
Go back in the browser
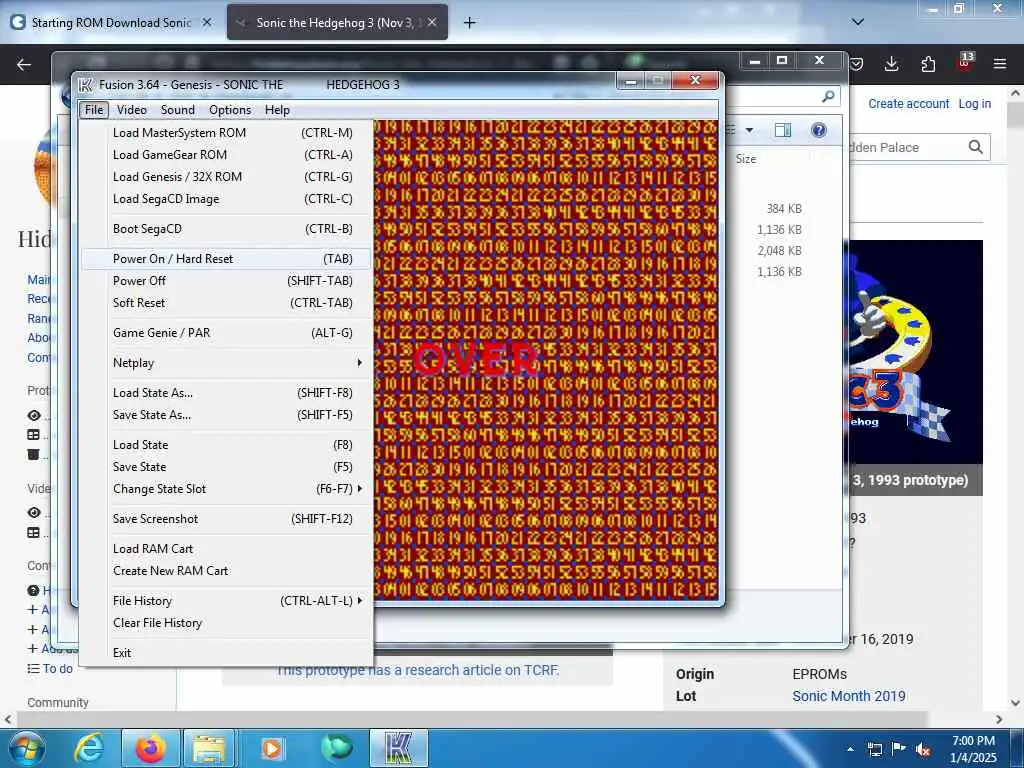24,64
